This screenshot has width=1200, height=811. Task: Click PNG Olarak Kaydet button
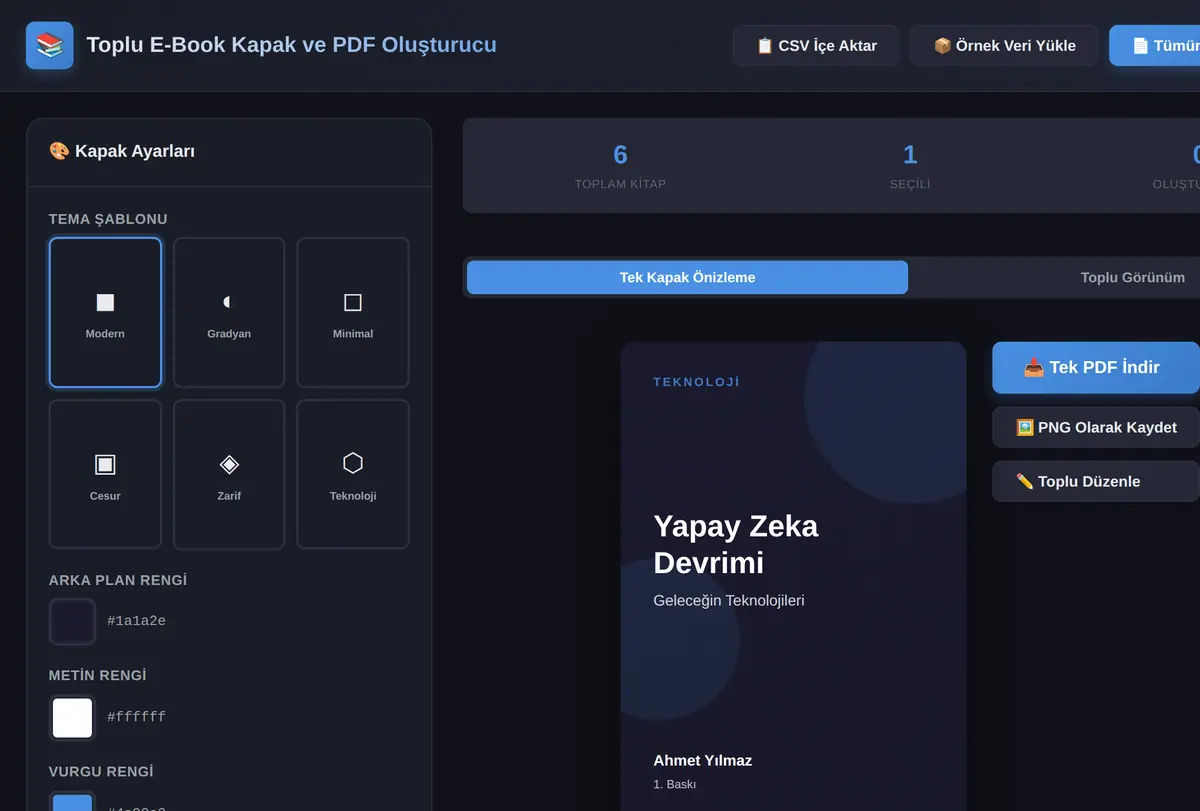(1096, 427)
